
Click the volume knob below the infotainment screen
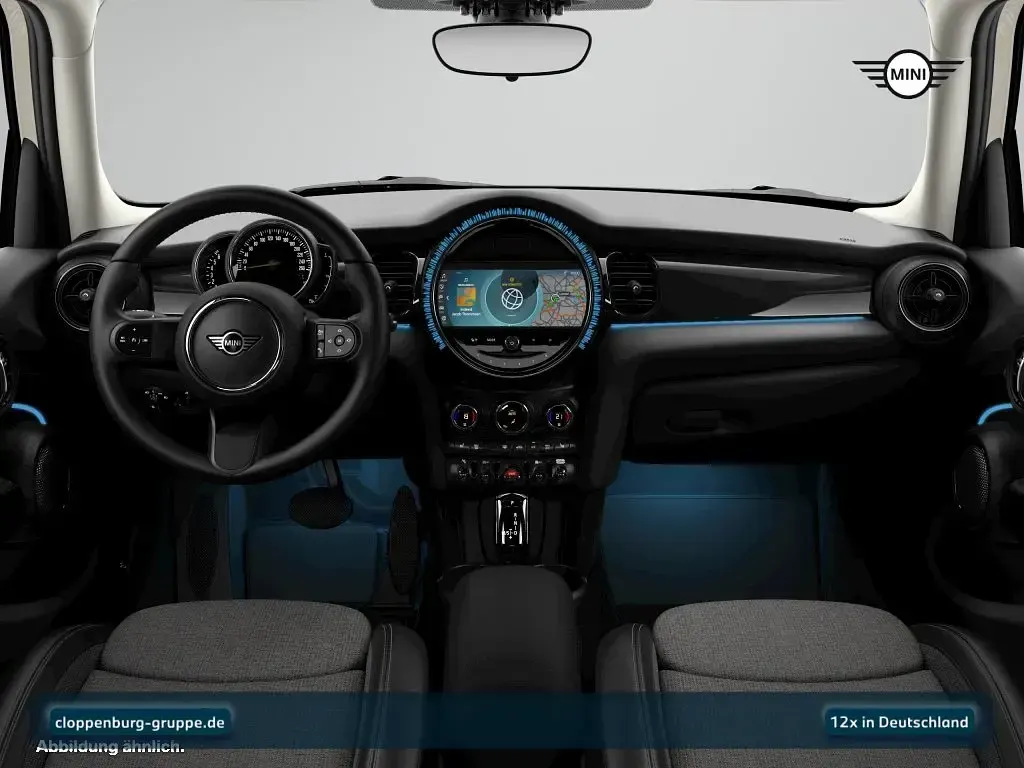tap(511, 342)
